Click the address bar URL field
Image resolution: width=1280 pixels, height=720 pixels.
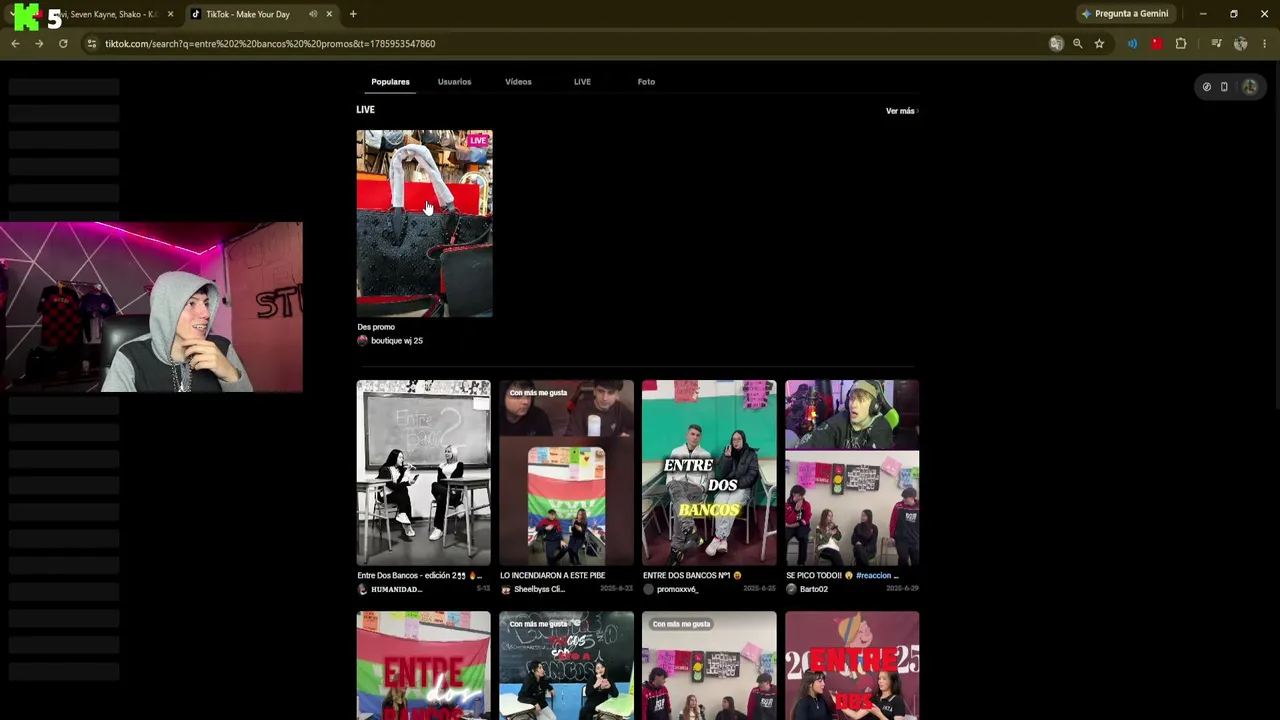570,44
